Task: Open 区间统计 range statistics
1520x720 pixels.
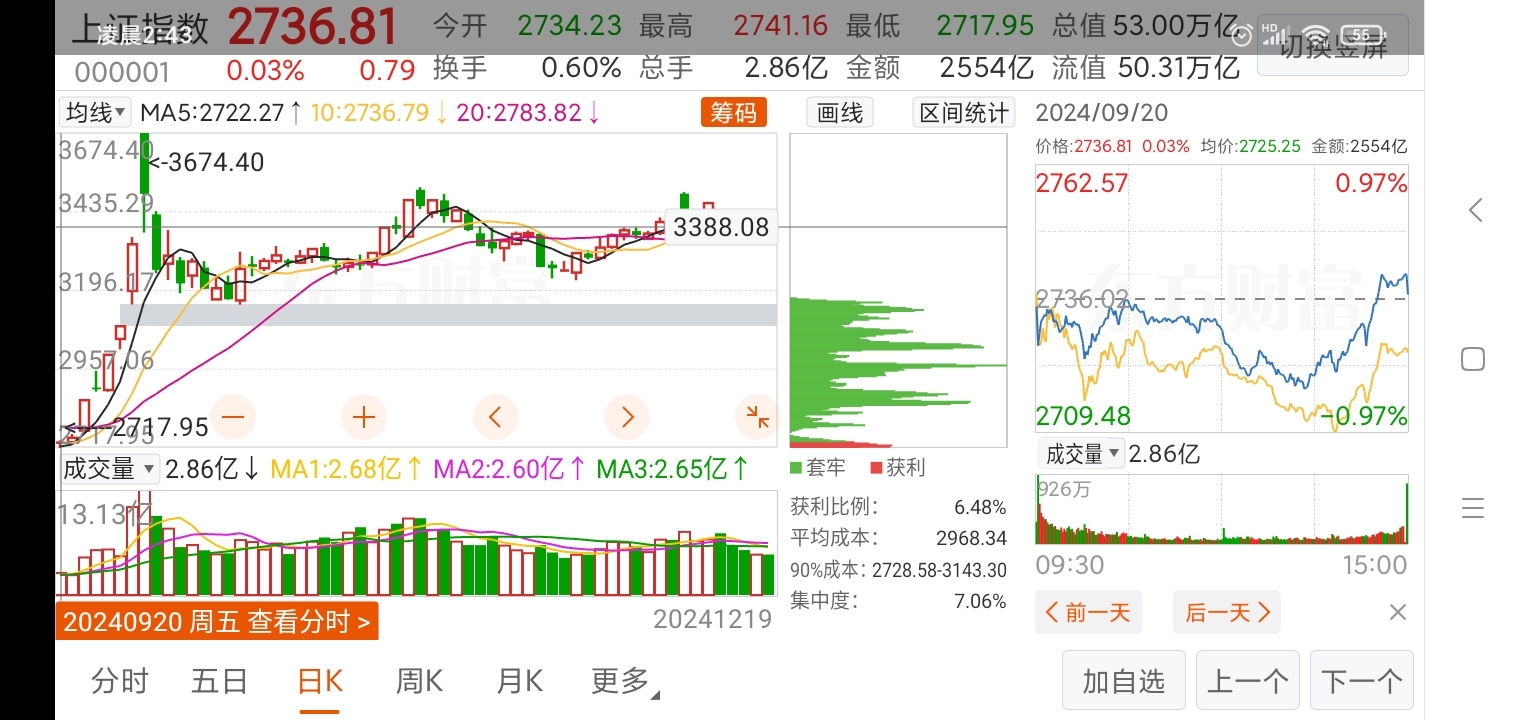Action: click(x=964, y=113)
